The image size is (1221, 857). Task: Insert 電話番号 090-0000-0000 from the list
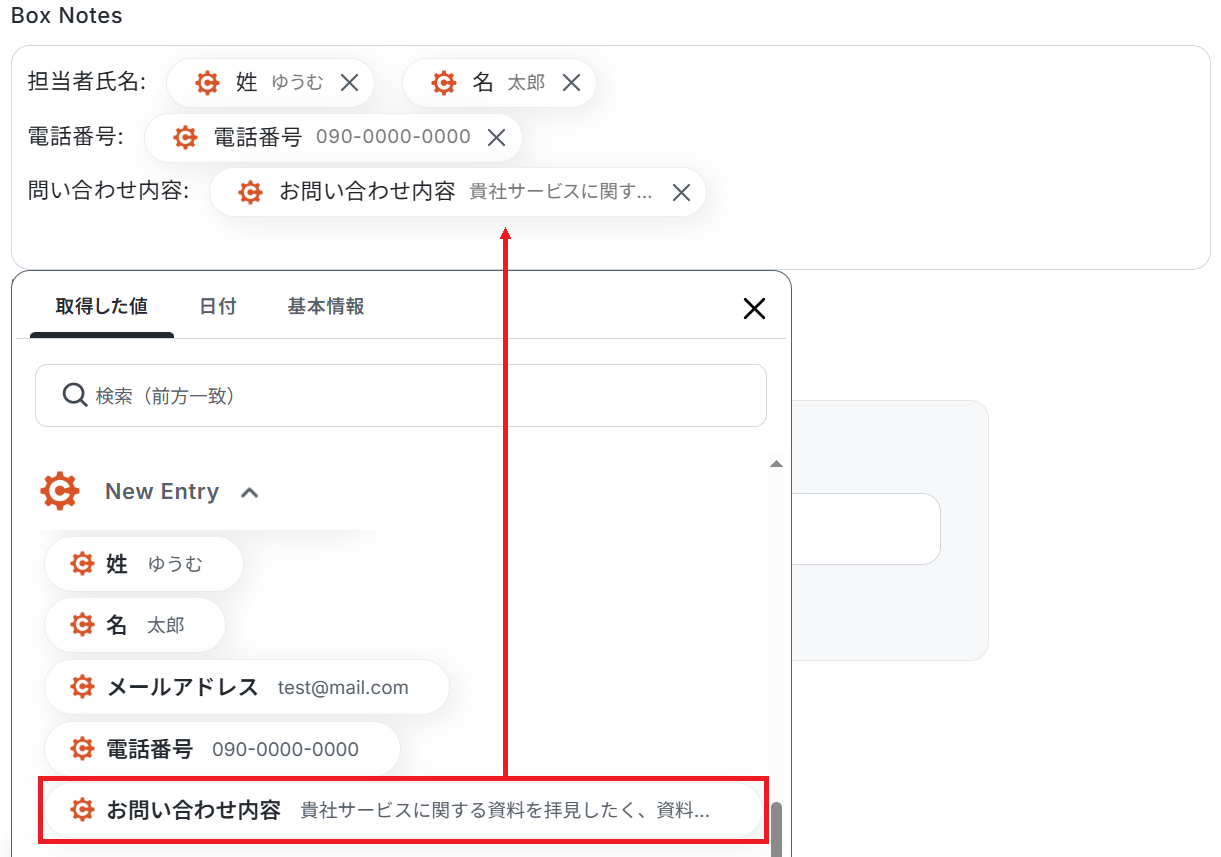tap(222, 749)
